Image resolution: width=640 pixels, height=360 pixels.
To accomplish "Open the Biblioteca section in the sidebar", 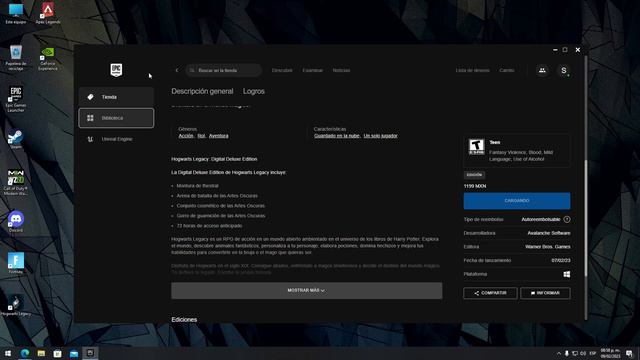I will coord(116,118).
